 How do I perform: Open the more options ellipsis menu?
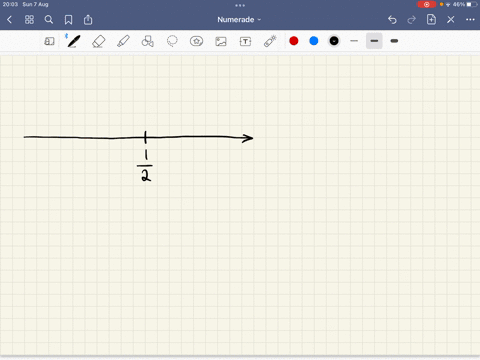point(470,20)
